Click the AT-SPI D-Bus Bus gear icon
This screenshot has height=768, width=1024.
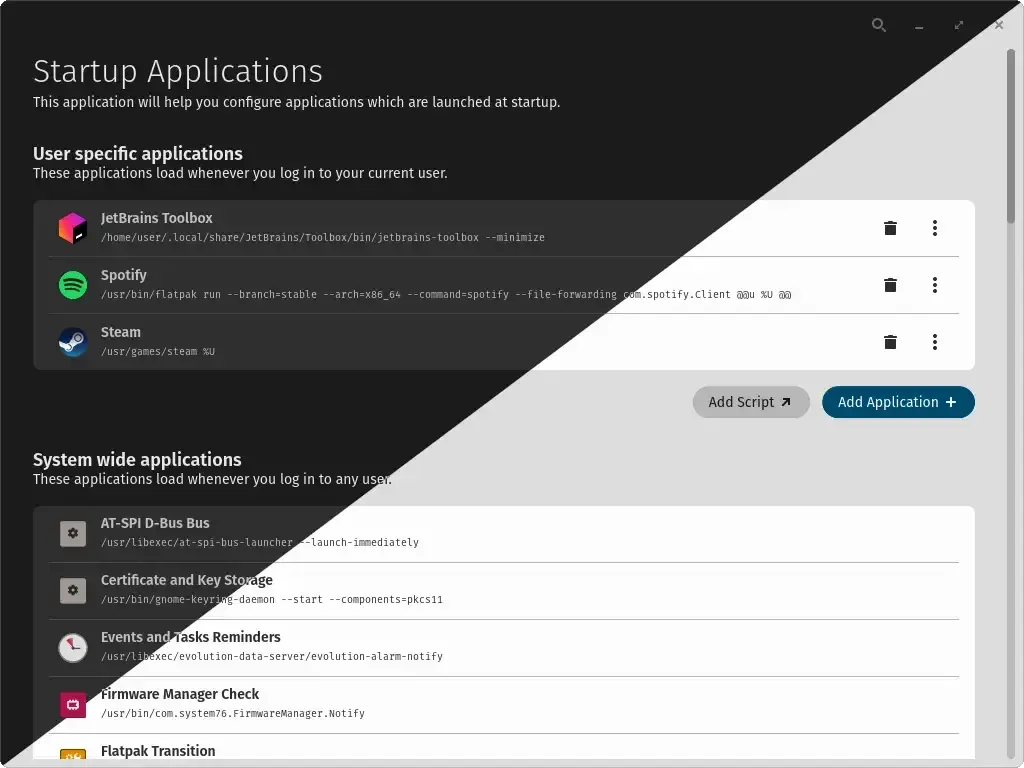72,533
